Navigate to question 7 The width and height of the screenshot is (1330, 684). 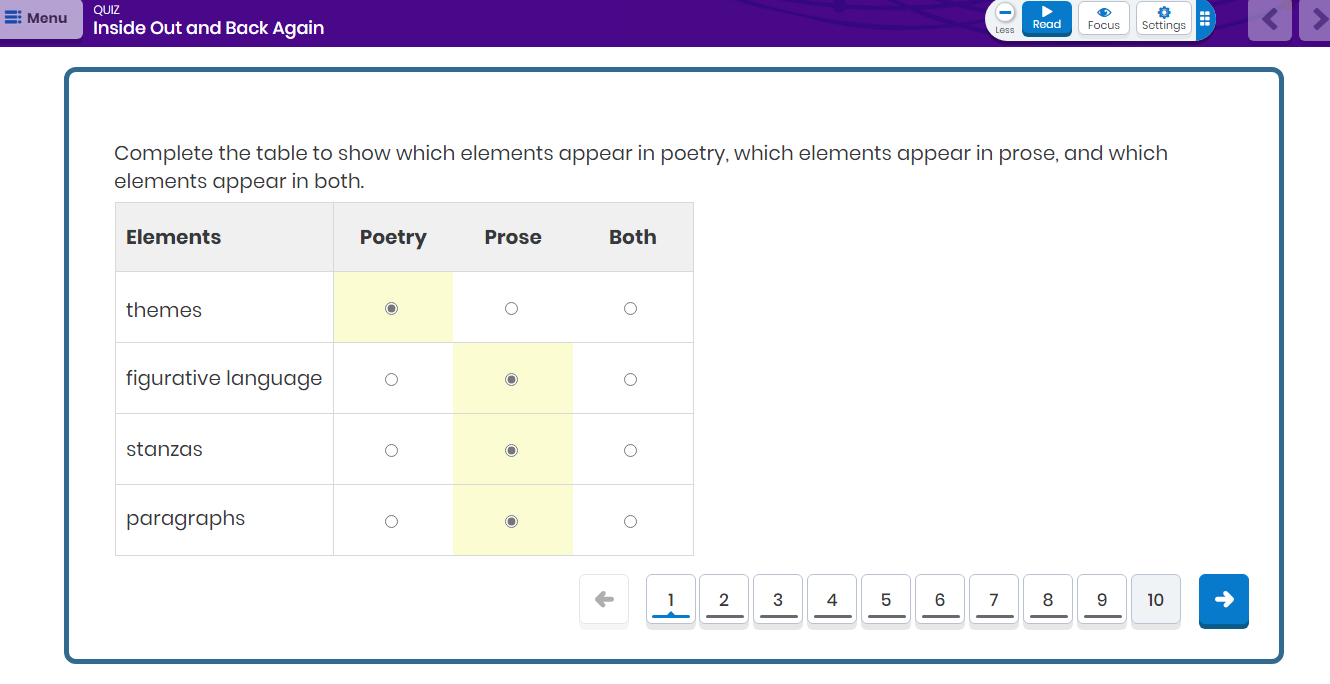[x=994, y=600]
